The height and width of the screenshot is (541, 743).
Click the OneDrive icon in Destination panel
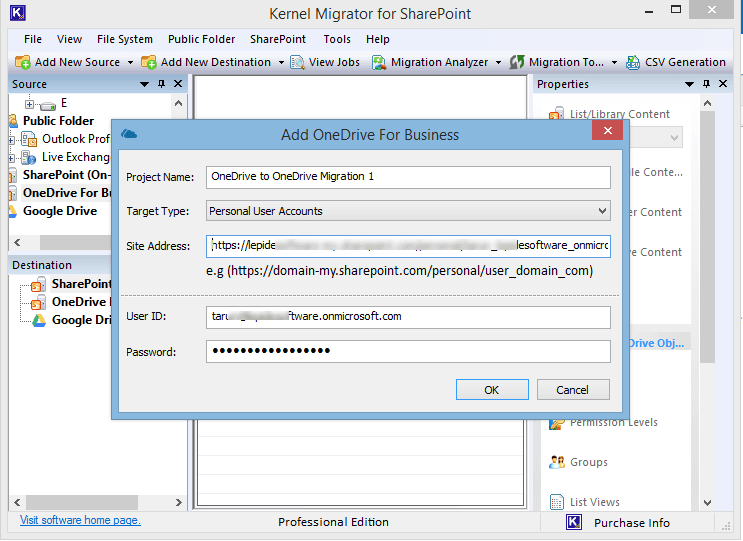[38, 302]
